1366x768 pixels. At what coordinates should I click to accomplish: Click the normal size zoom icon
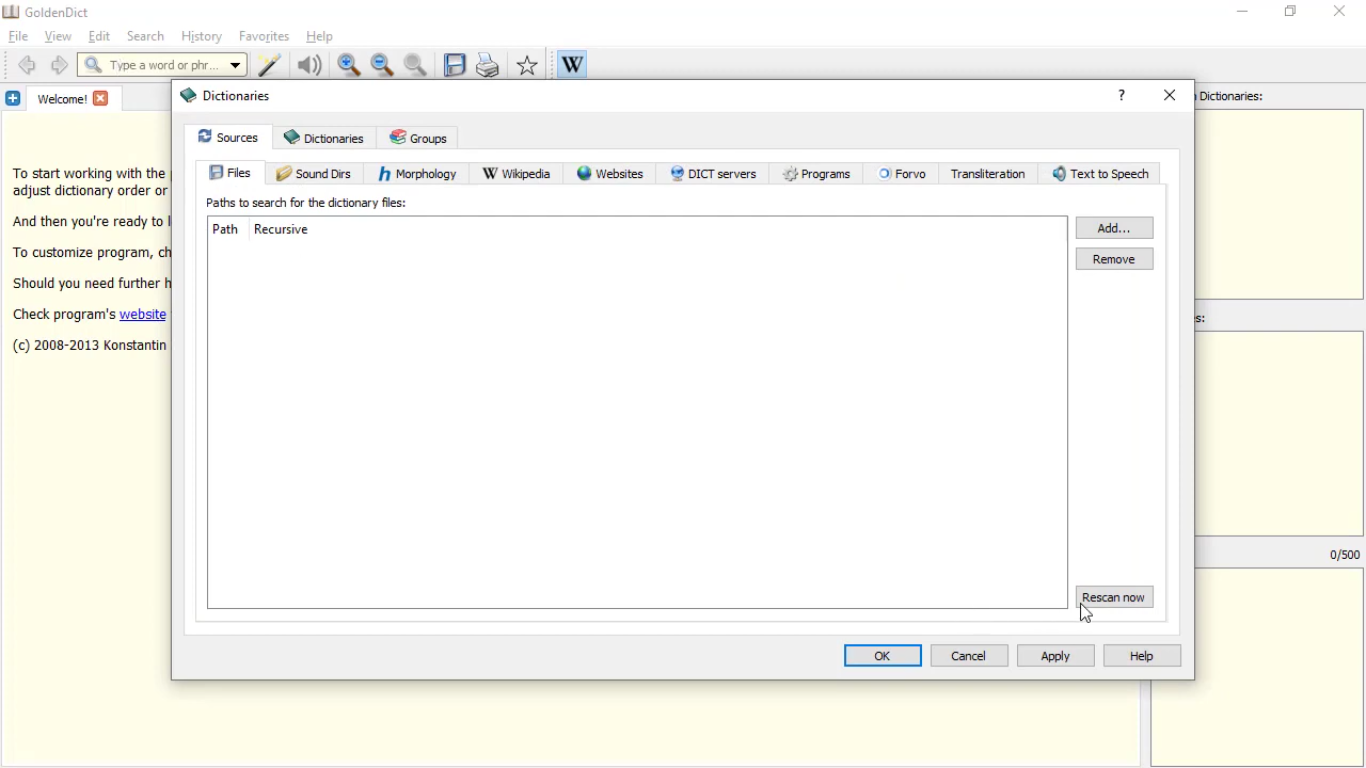pos(416,65)
